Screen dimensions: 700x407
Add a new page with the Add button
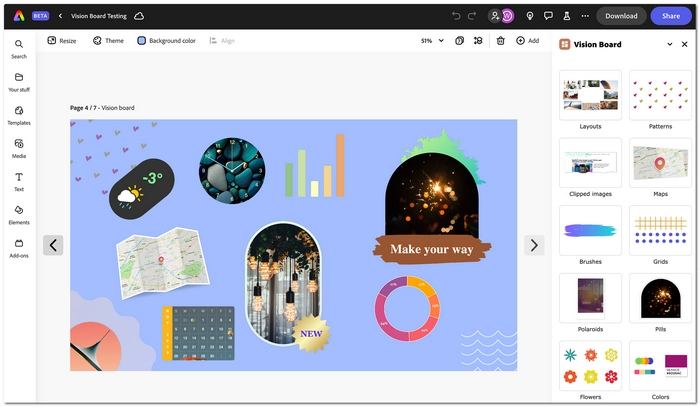pos(528,41)
